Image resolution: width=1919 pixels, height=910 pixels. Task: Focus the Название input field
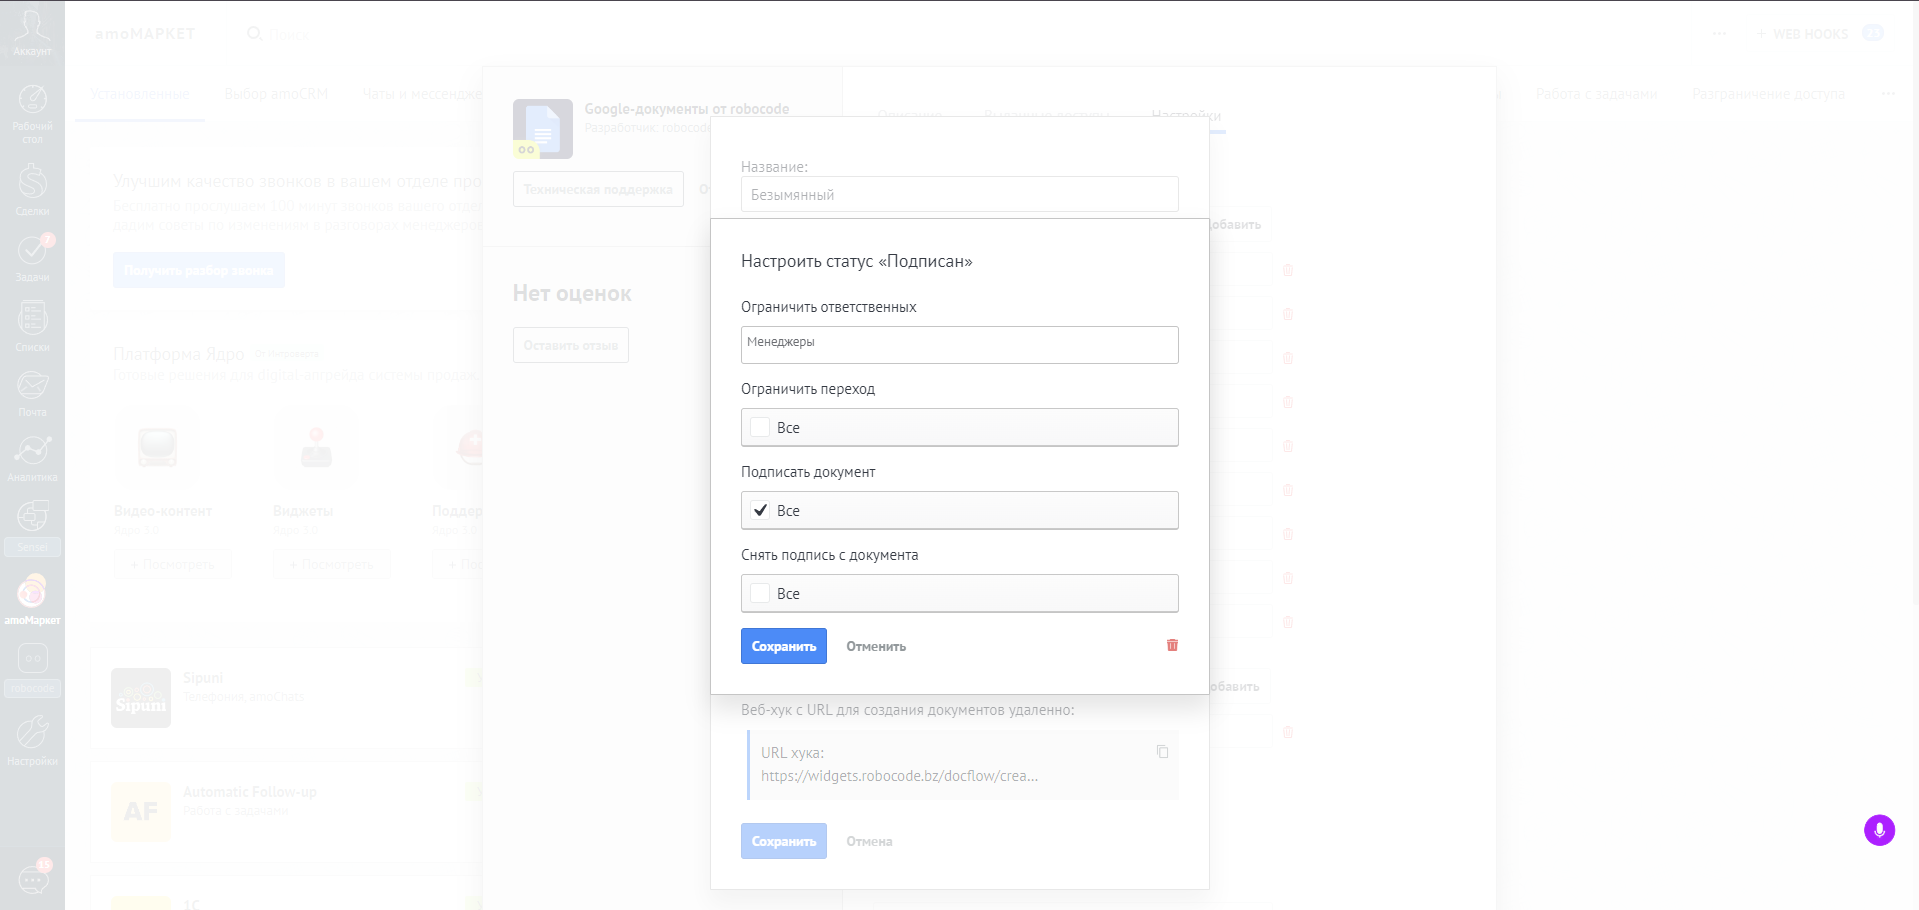click(959, 194)
